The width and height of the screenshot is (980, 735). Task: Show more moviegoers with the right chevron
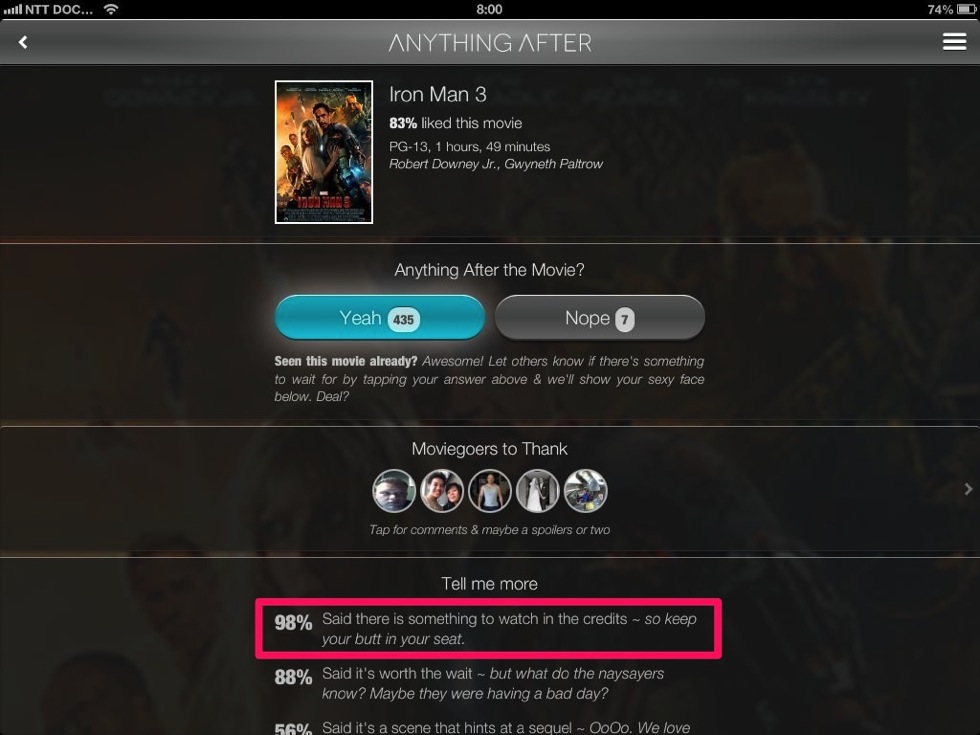pos(968,489)
